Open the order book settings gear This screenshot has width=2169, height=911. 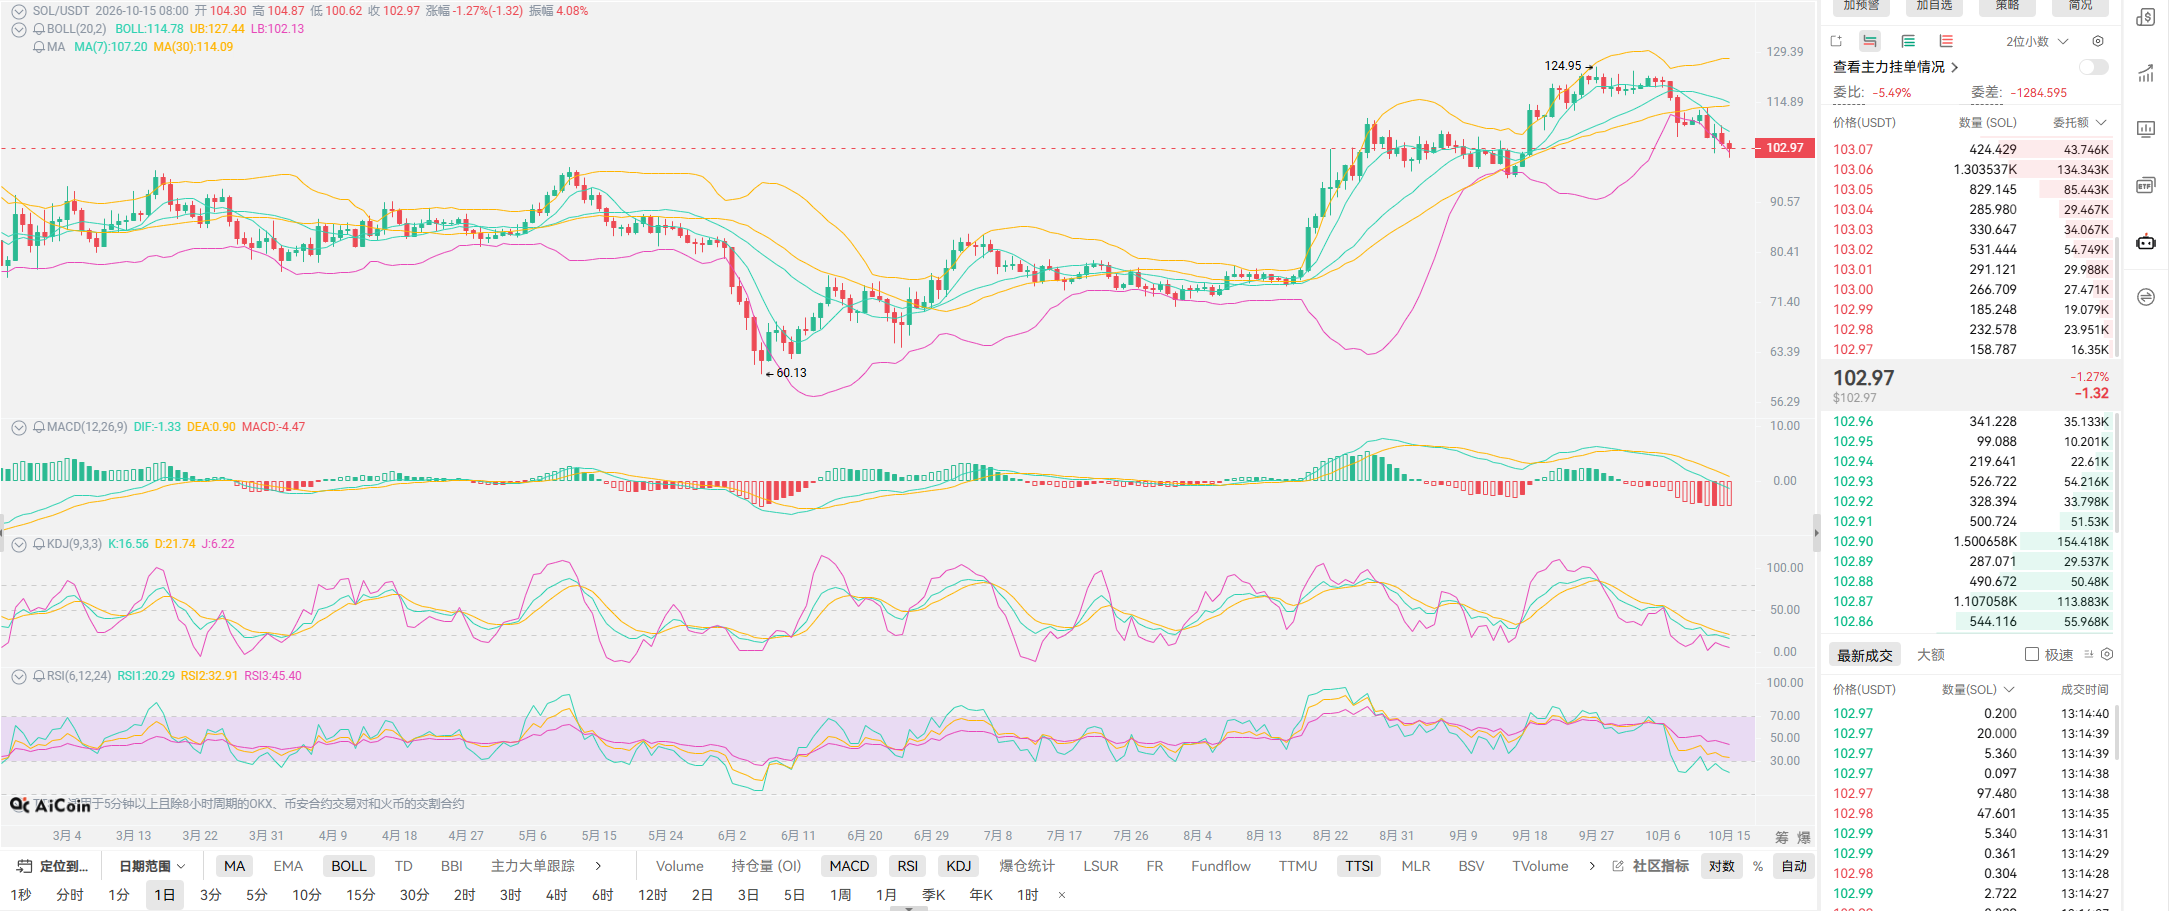2098,41
